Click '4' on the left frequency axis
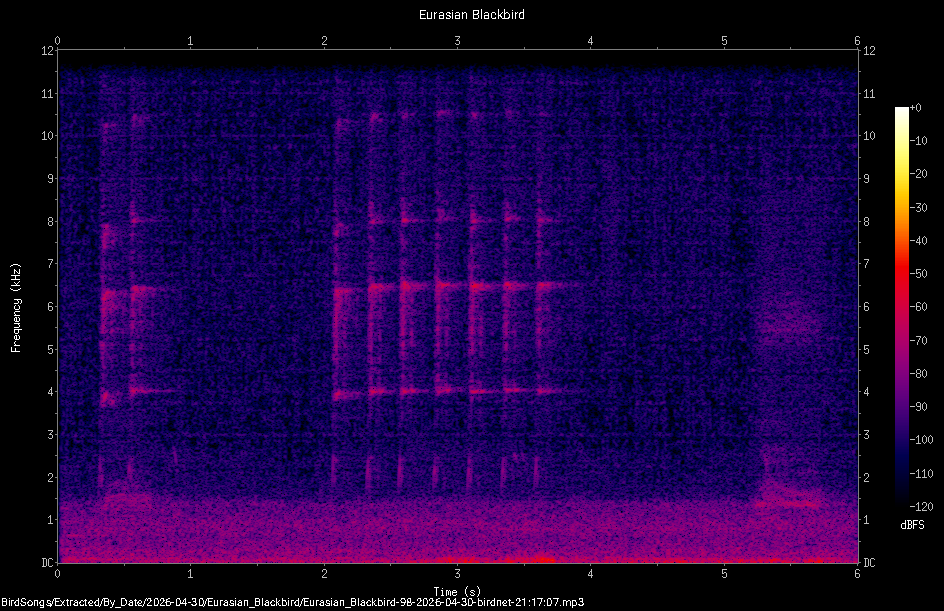The height and width of the screenshot is (611, 944). click(x=51, y=392)
